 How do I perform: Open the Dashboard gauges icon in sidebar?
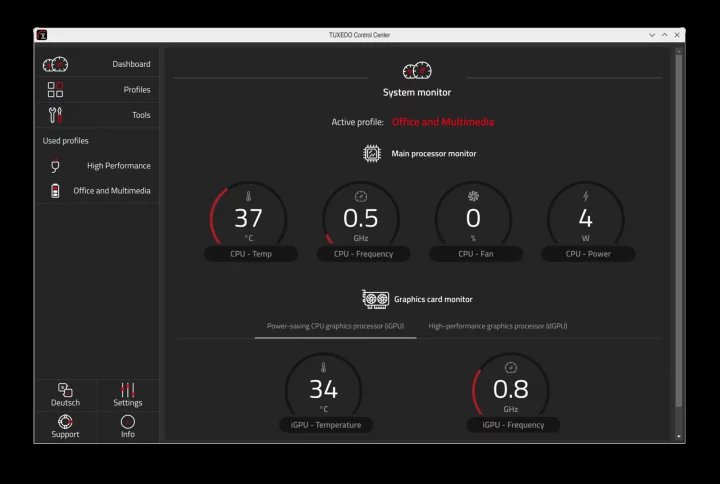[56, 64]
